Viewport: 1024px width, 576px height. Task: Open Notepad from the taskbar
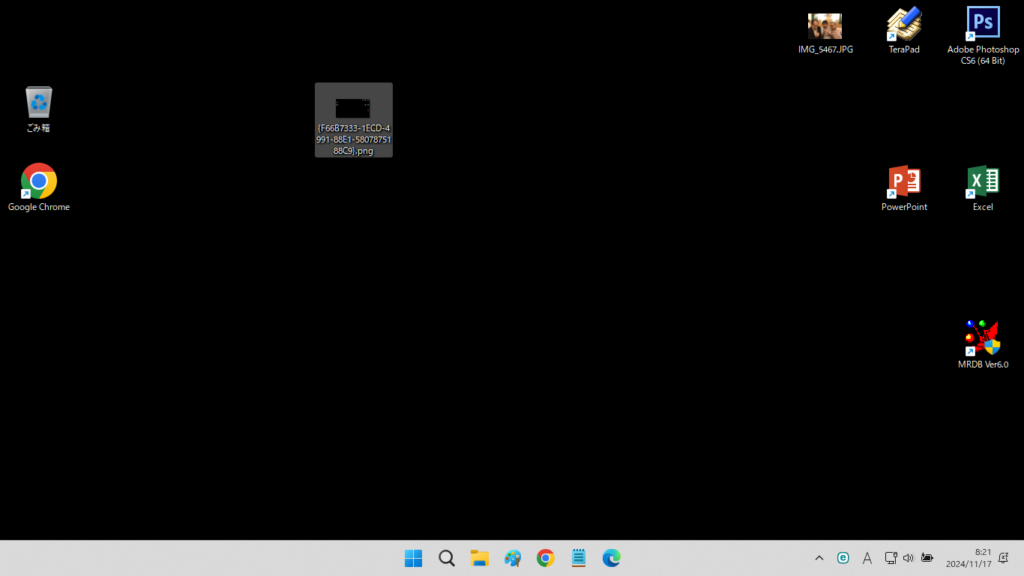tap(578, 558)
